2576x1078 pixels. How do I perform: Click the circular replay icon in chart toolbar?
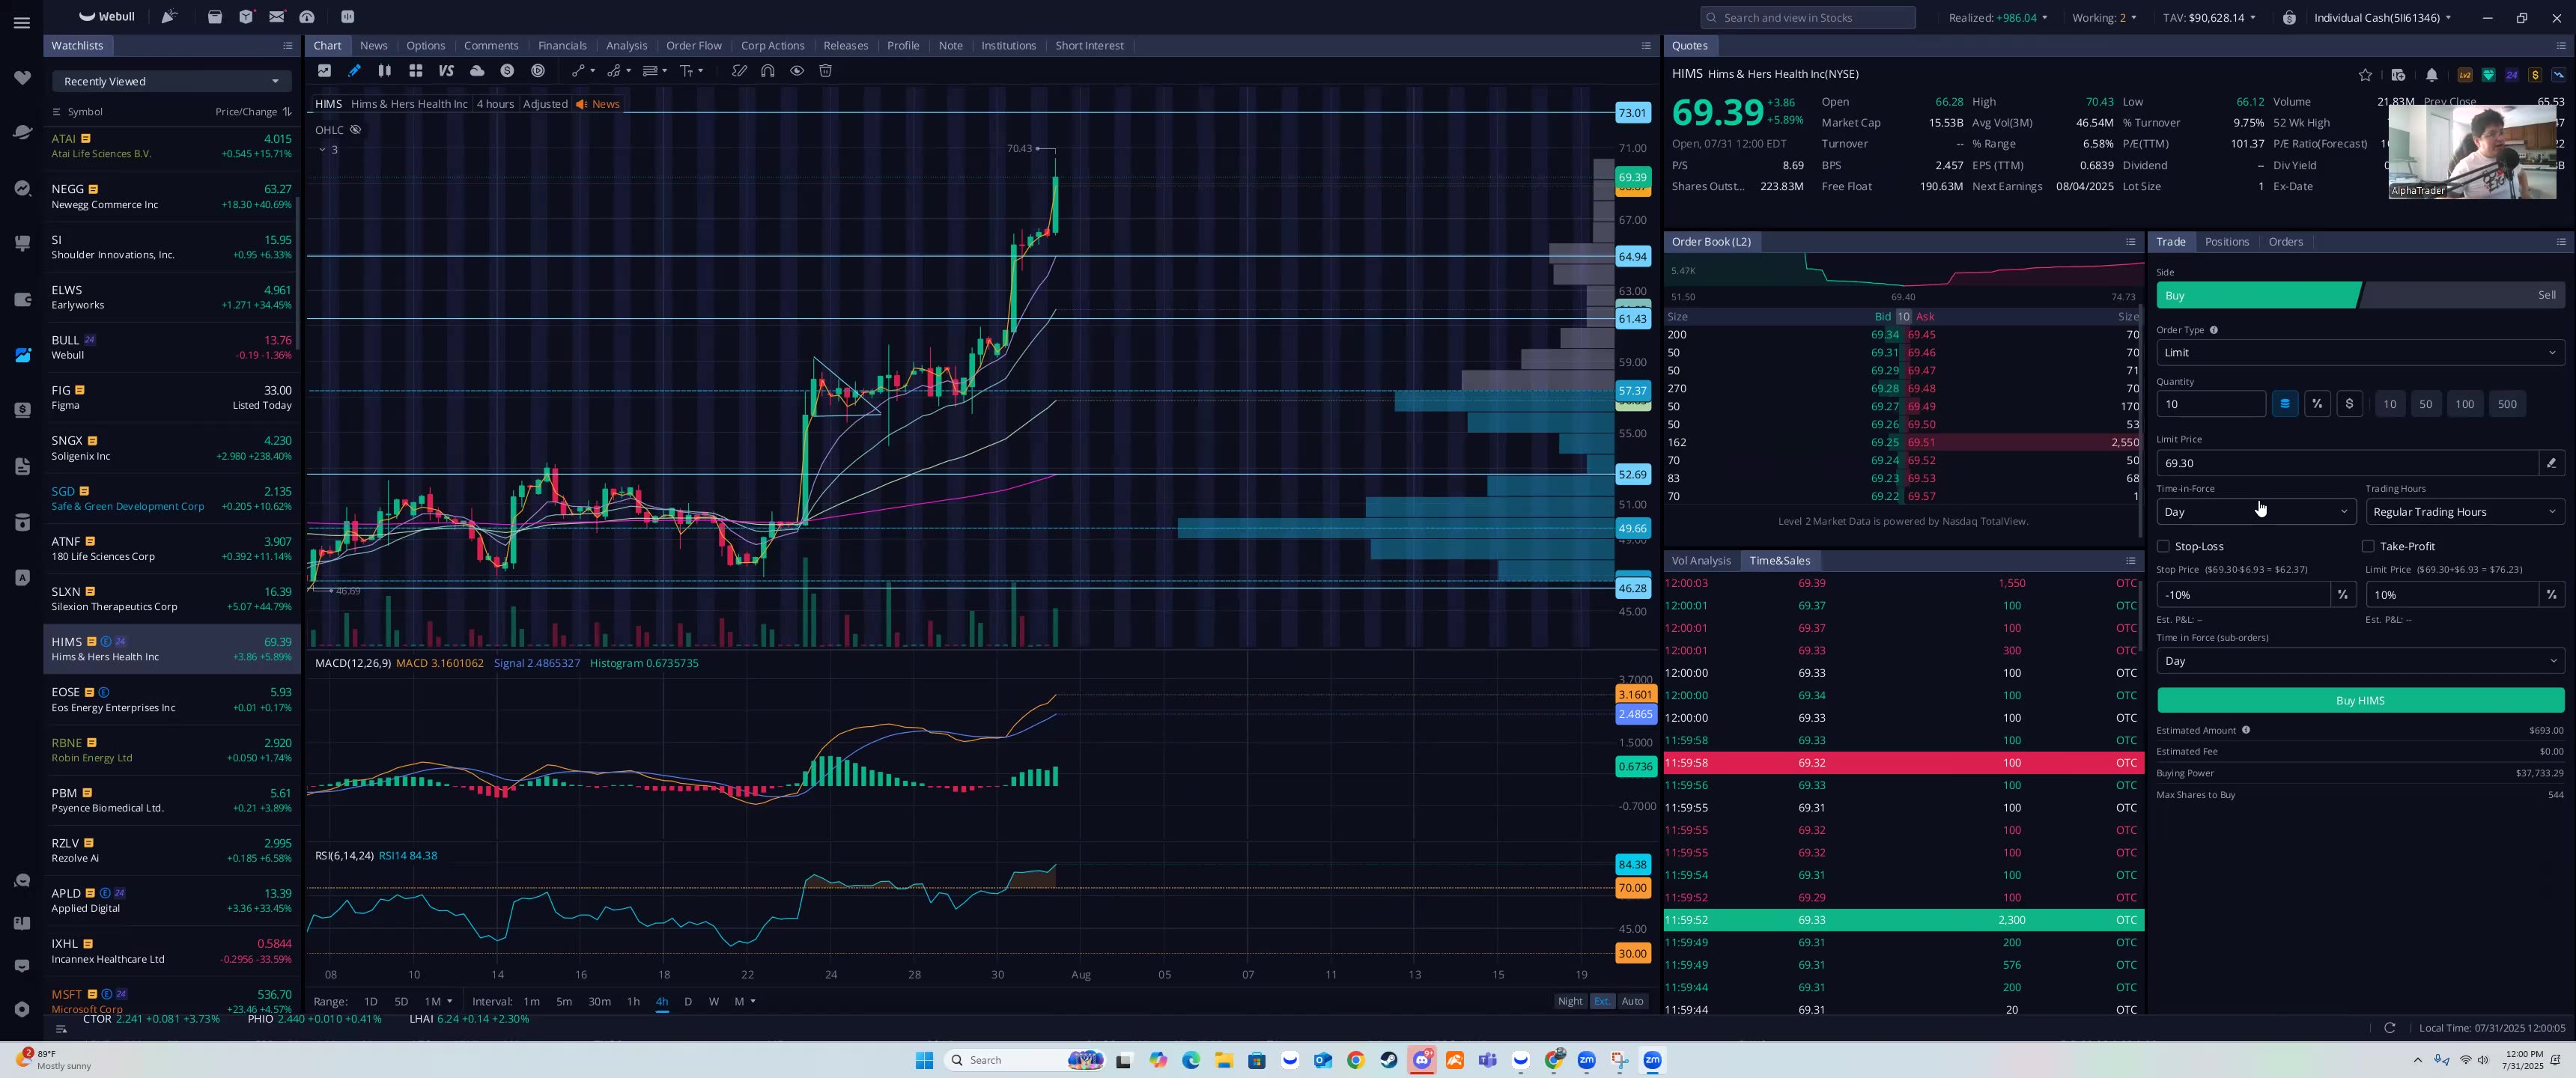[538, 71]
